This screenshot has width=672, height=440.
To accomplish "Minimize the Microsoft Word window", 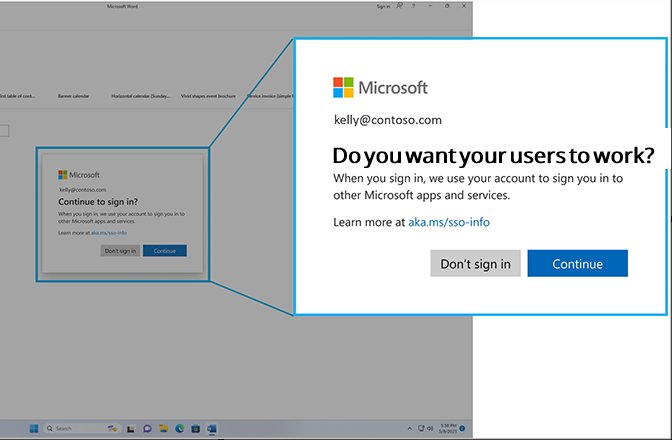I will pyautogui.click(x=430, y=6).
